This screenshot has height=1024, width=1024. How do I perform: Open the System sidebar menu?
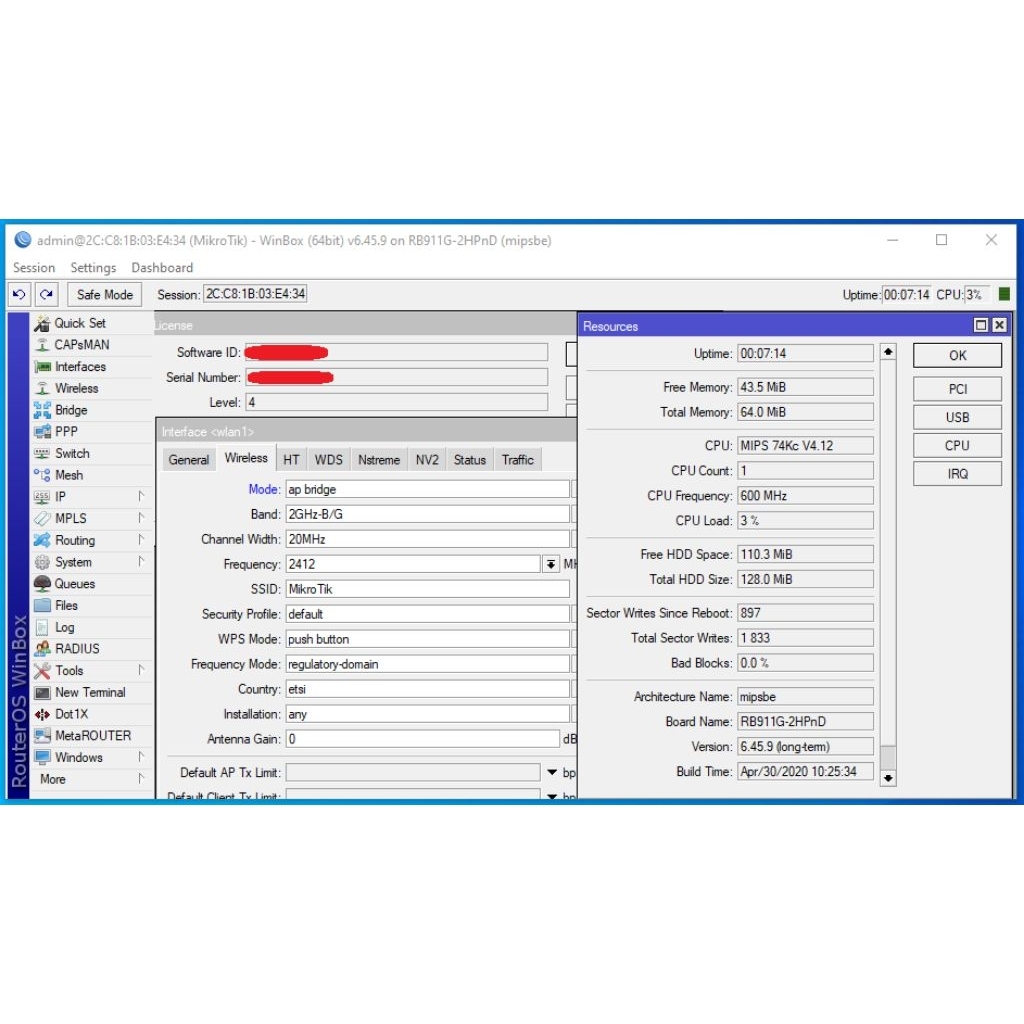[x=91, y=562]
